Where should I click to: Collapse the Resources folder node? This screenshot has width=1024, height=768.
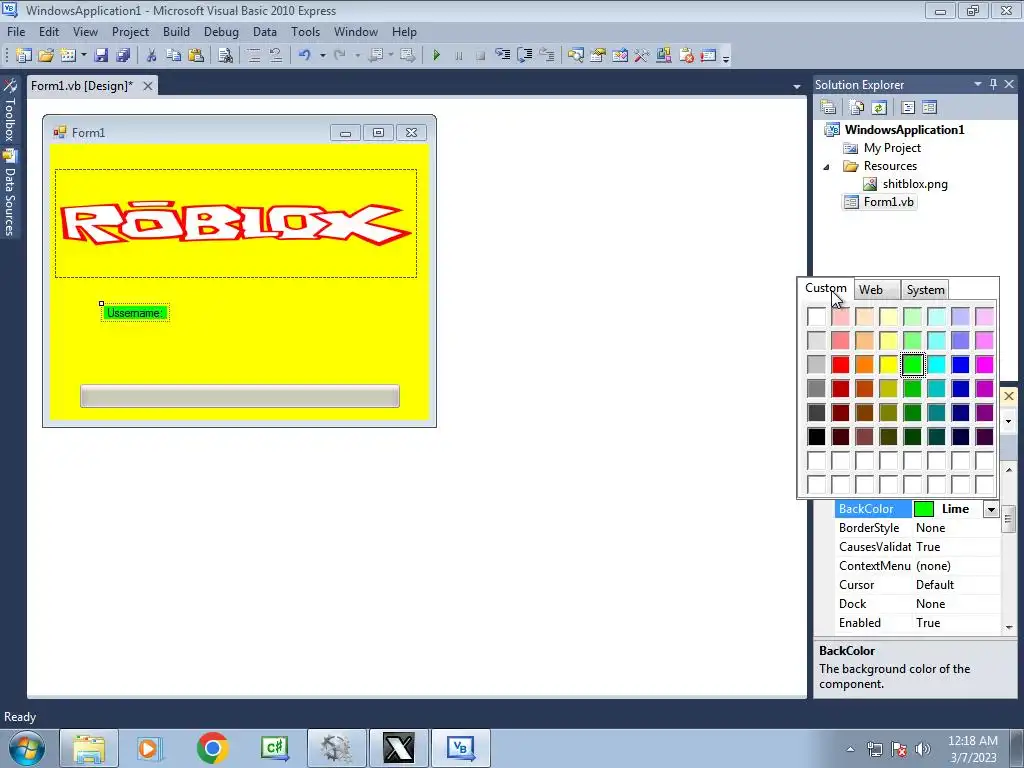tap(826, 167)
